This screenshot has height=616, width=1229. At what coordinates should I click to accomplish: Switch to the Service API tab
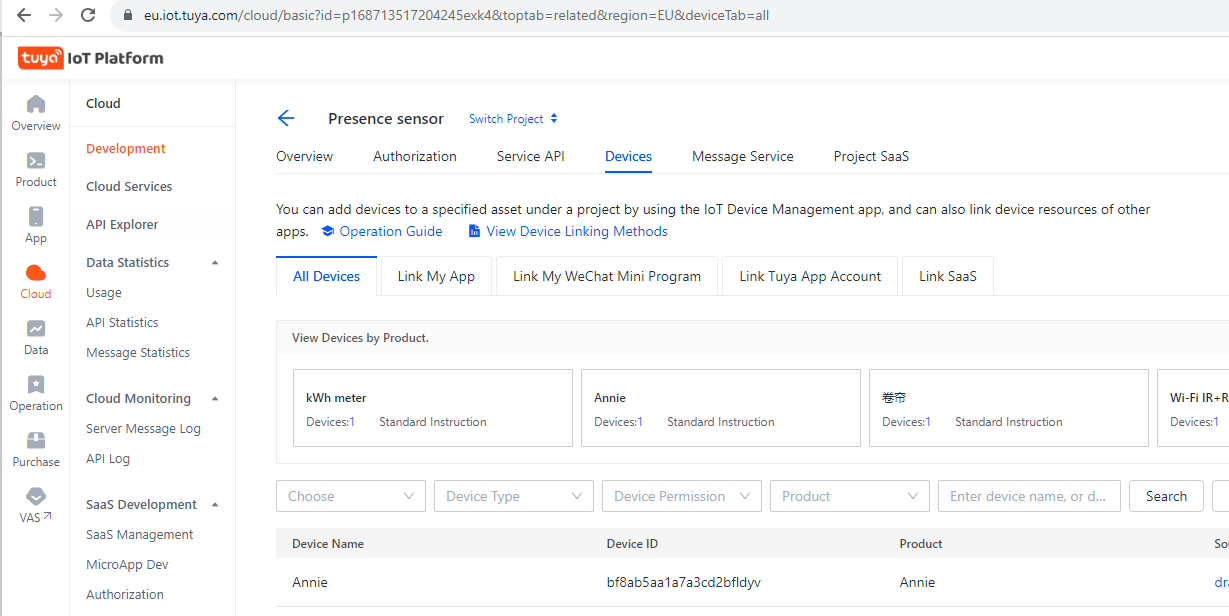point(531,156)
